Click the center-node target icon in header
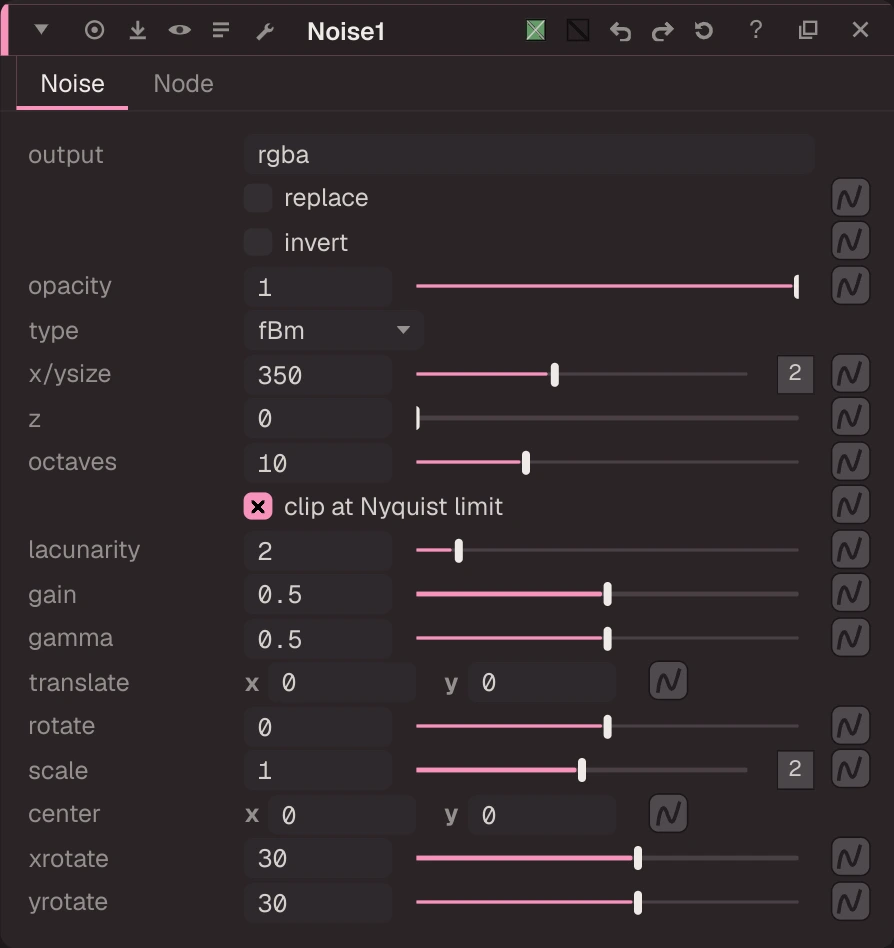This screenshot has height=948, width=894. coord(94,30)
